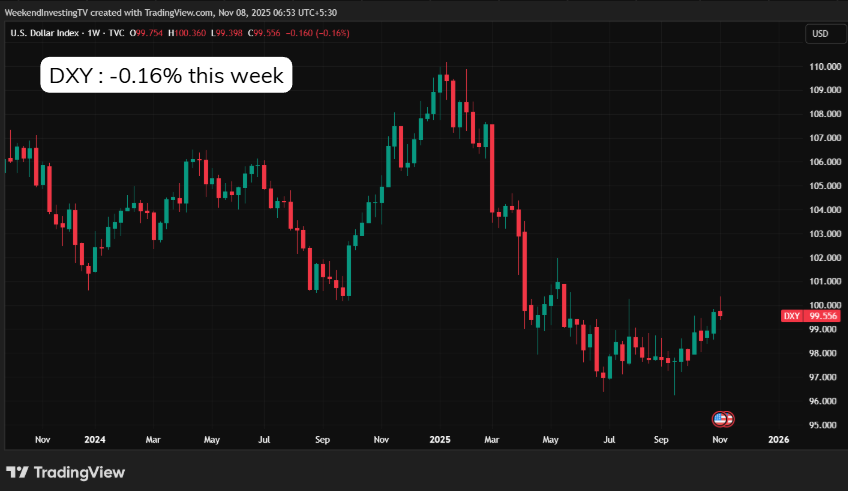Image resolution: width=848 pixels, height=491 pixels.
Task: Click the 95.000 price axis label
Action: tap(823, 425)
